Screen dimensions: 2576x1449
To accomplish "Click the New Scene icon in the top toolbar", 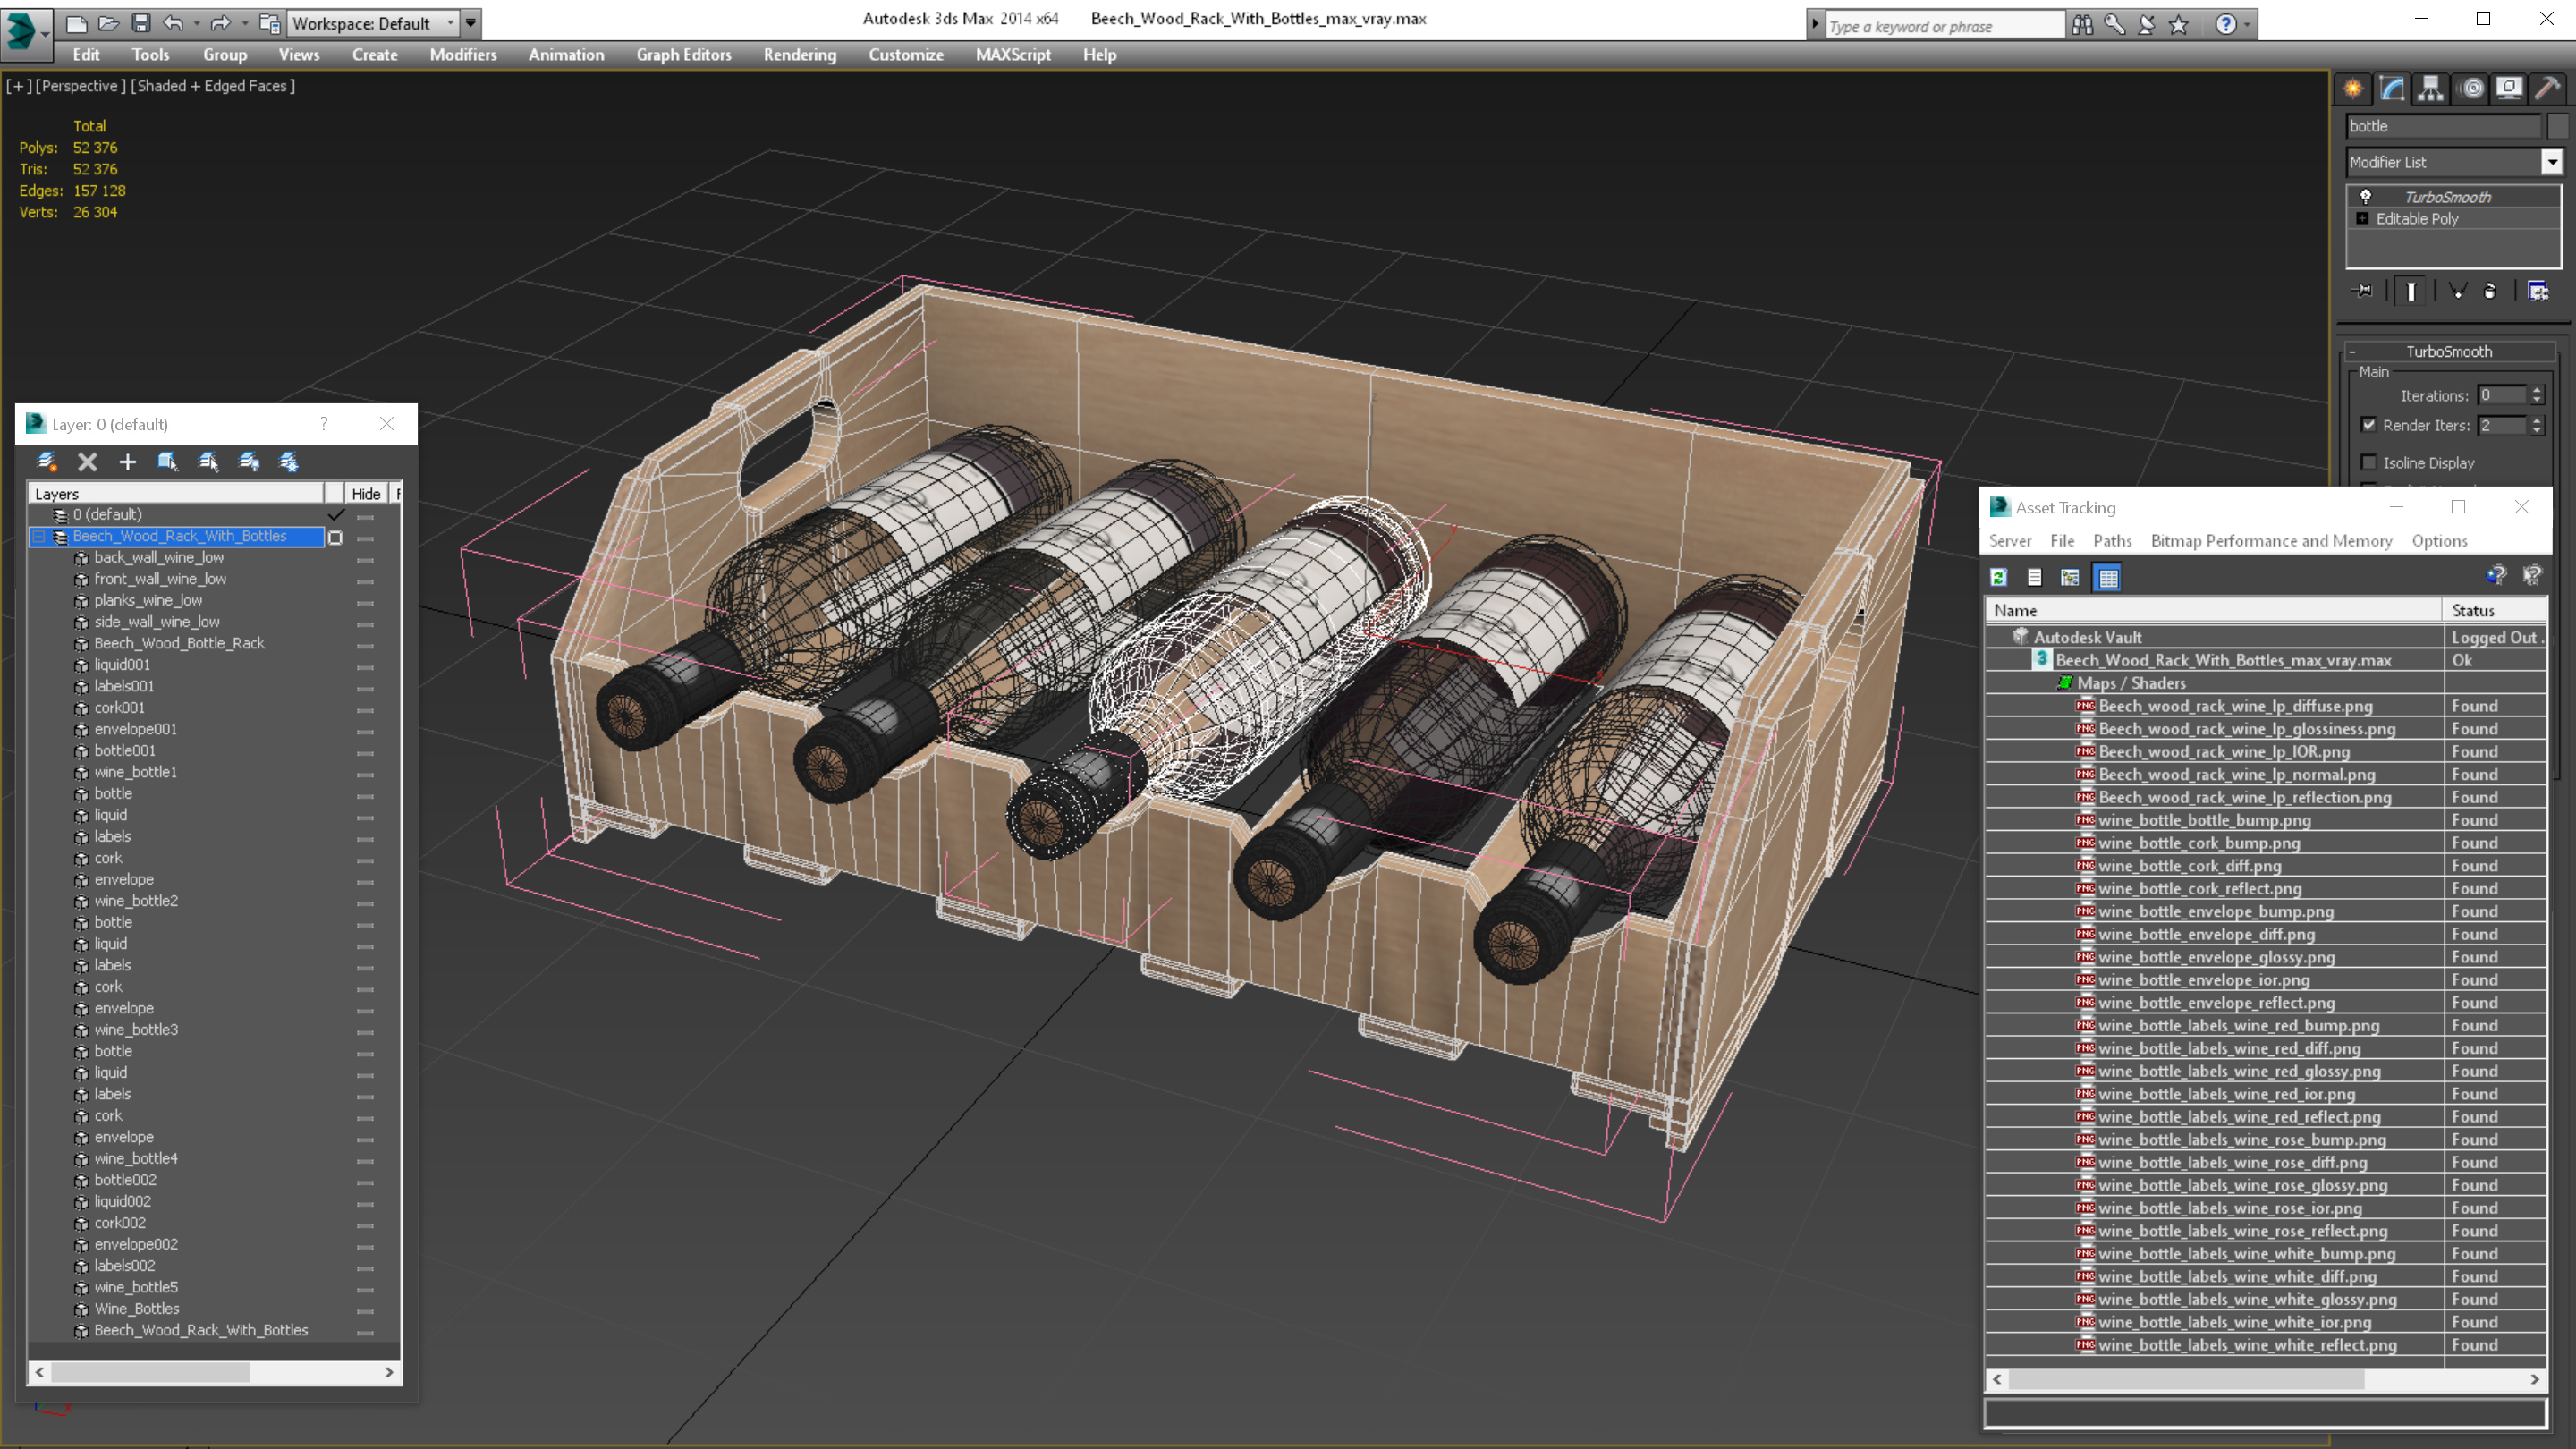I will coord(76,23).
